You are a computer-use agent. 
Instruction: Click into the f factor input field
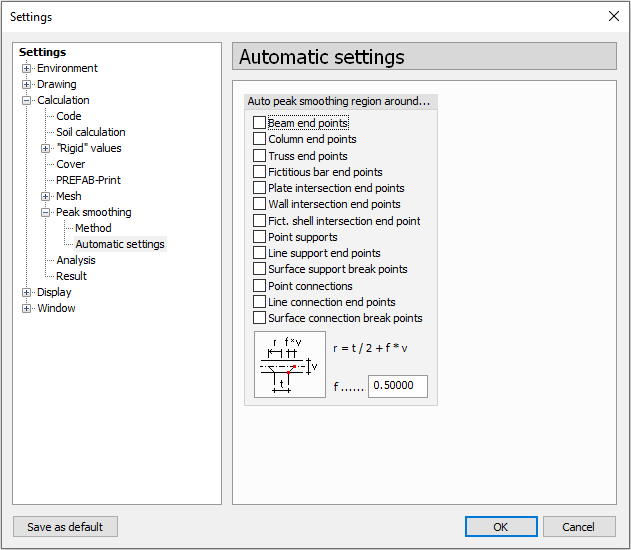point(397,386)
